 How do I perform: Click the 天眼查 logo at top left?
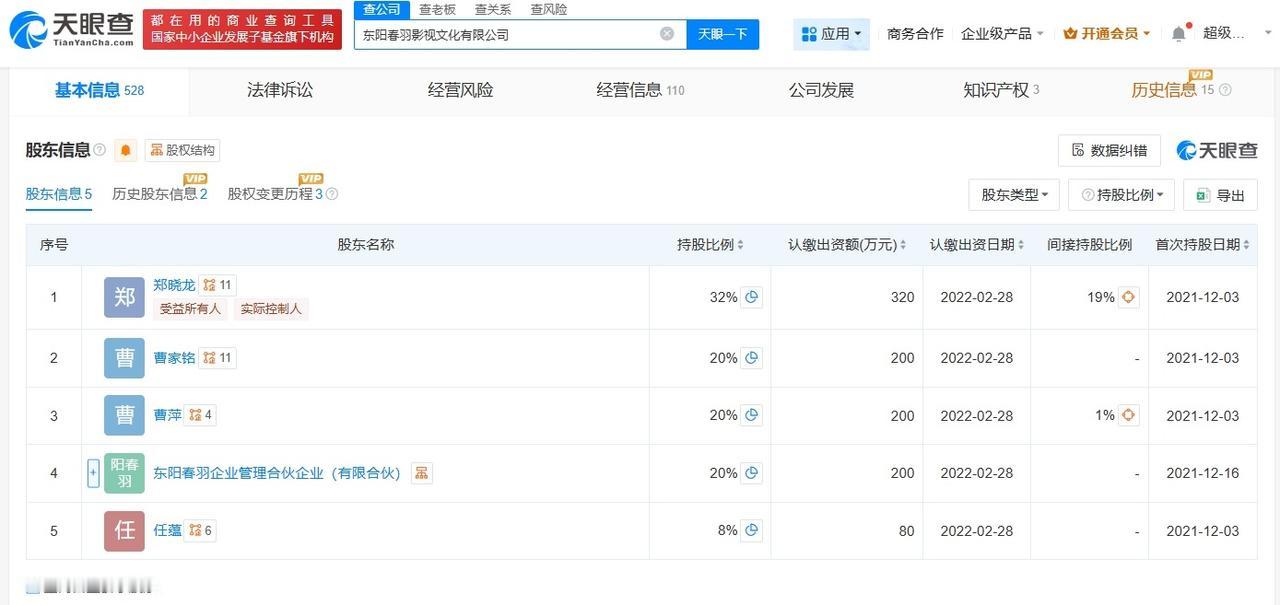pos(70,30)
